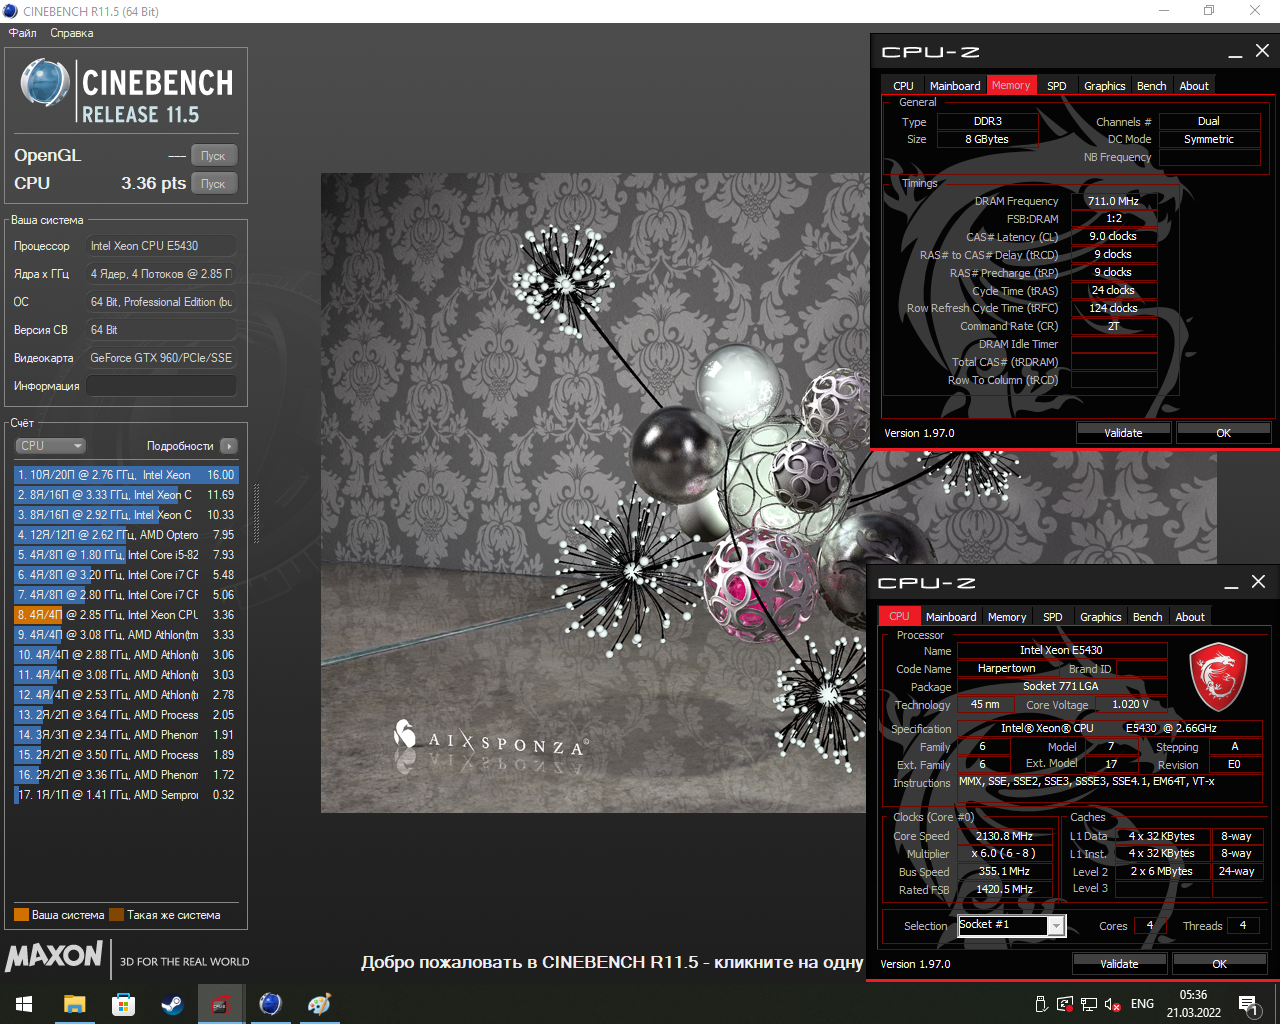Open Справка menu

72,33
